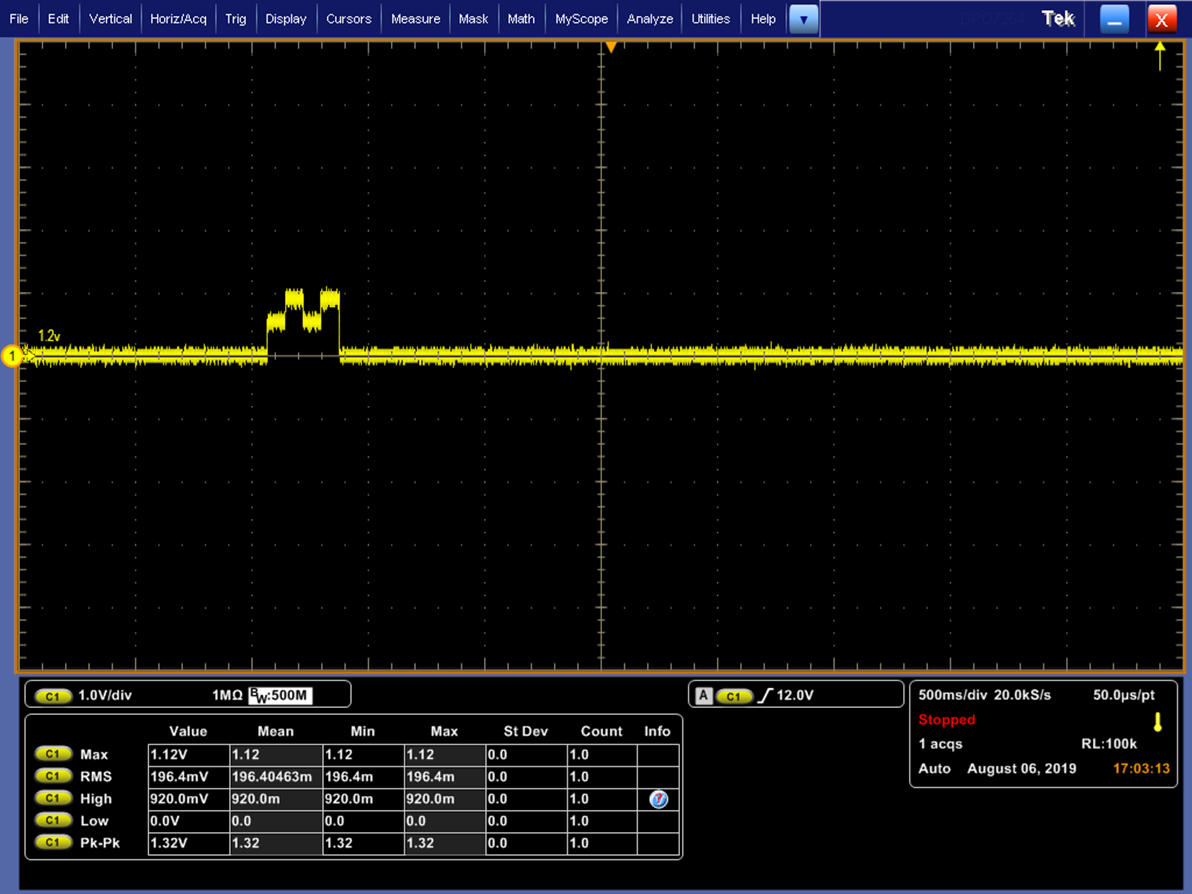Click the A trigger indicator badge

pyautogui.click(x=704, y=695)
